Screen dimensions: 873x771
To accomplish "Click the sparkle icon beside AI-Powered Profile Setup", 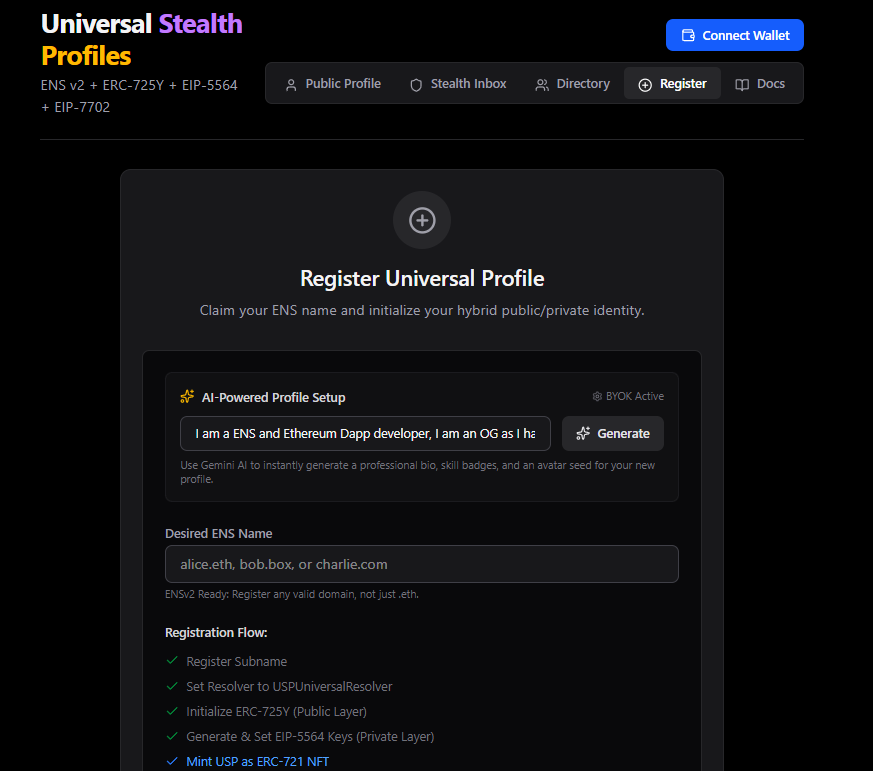I will [187, 396].
